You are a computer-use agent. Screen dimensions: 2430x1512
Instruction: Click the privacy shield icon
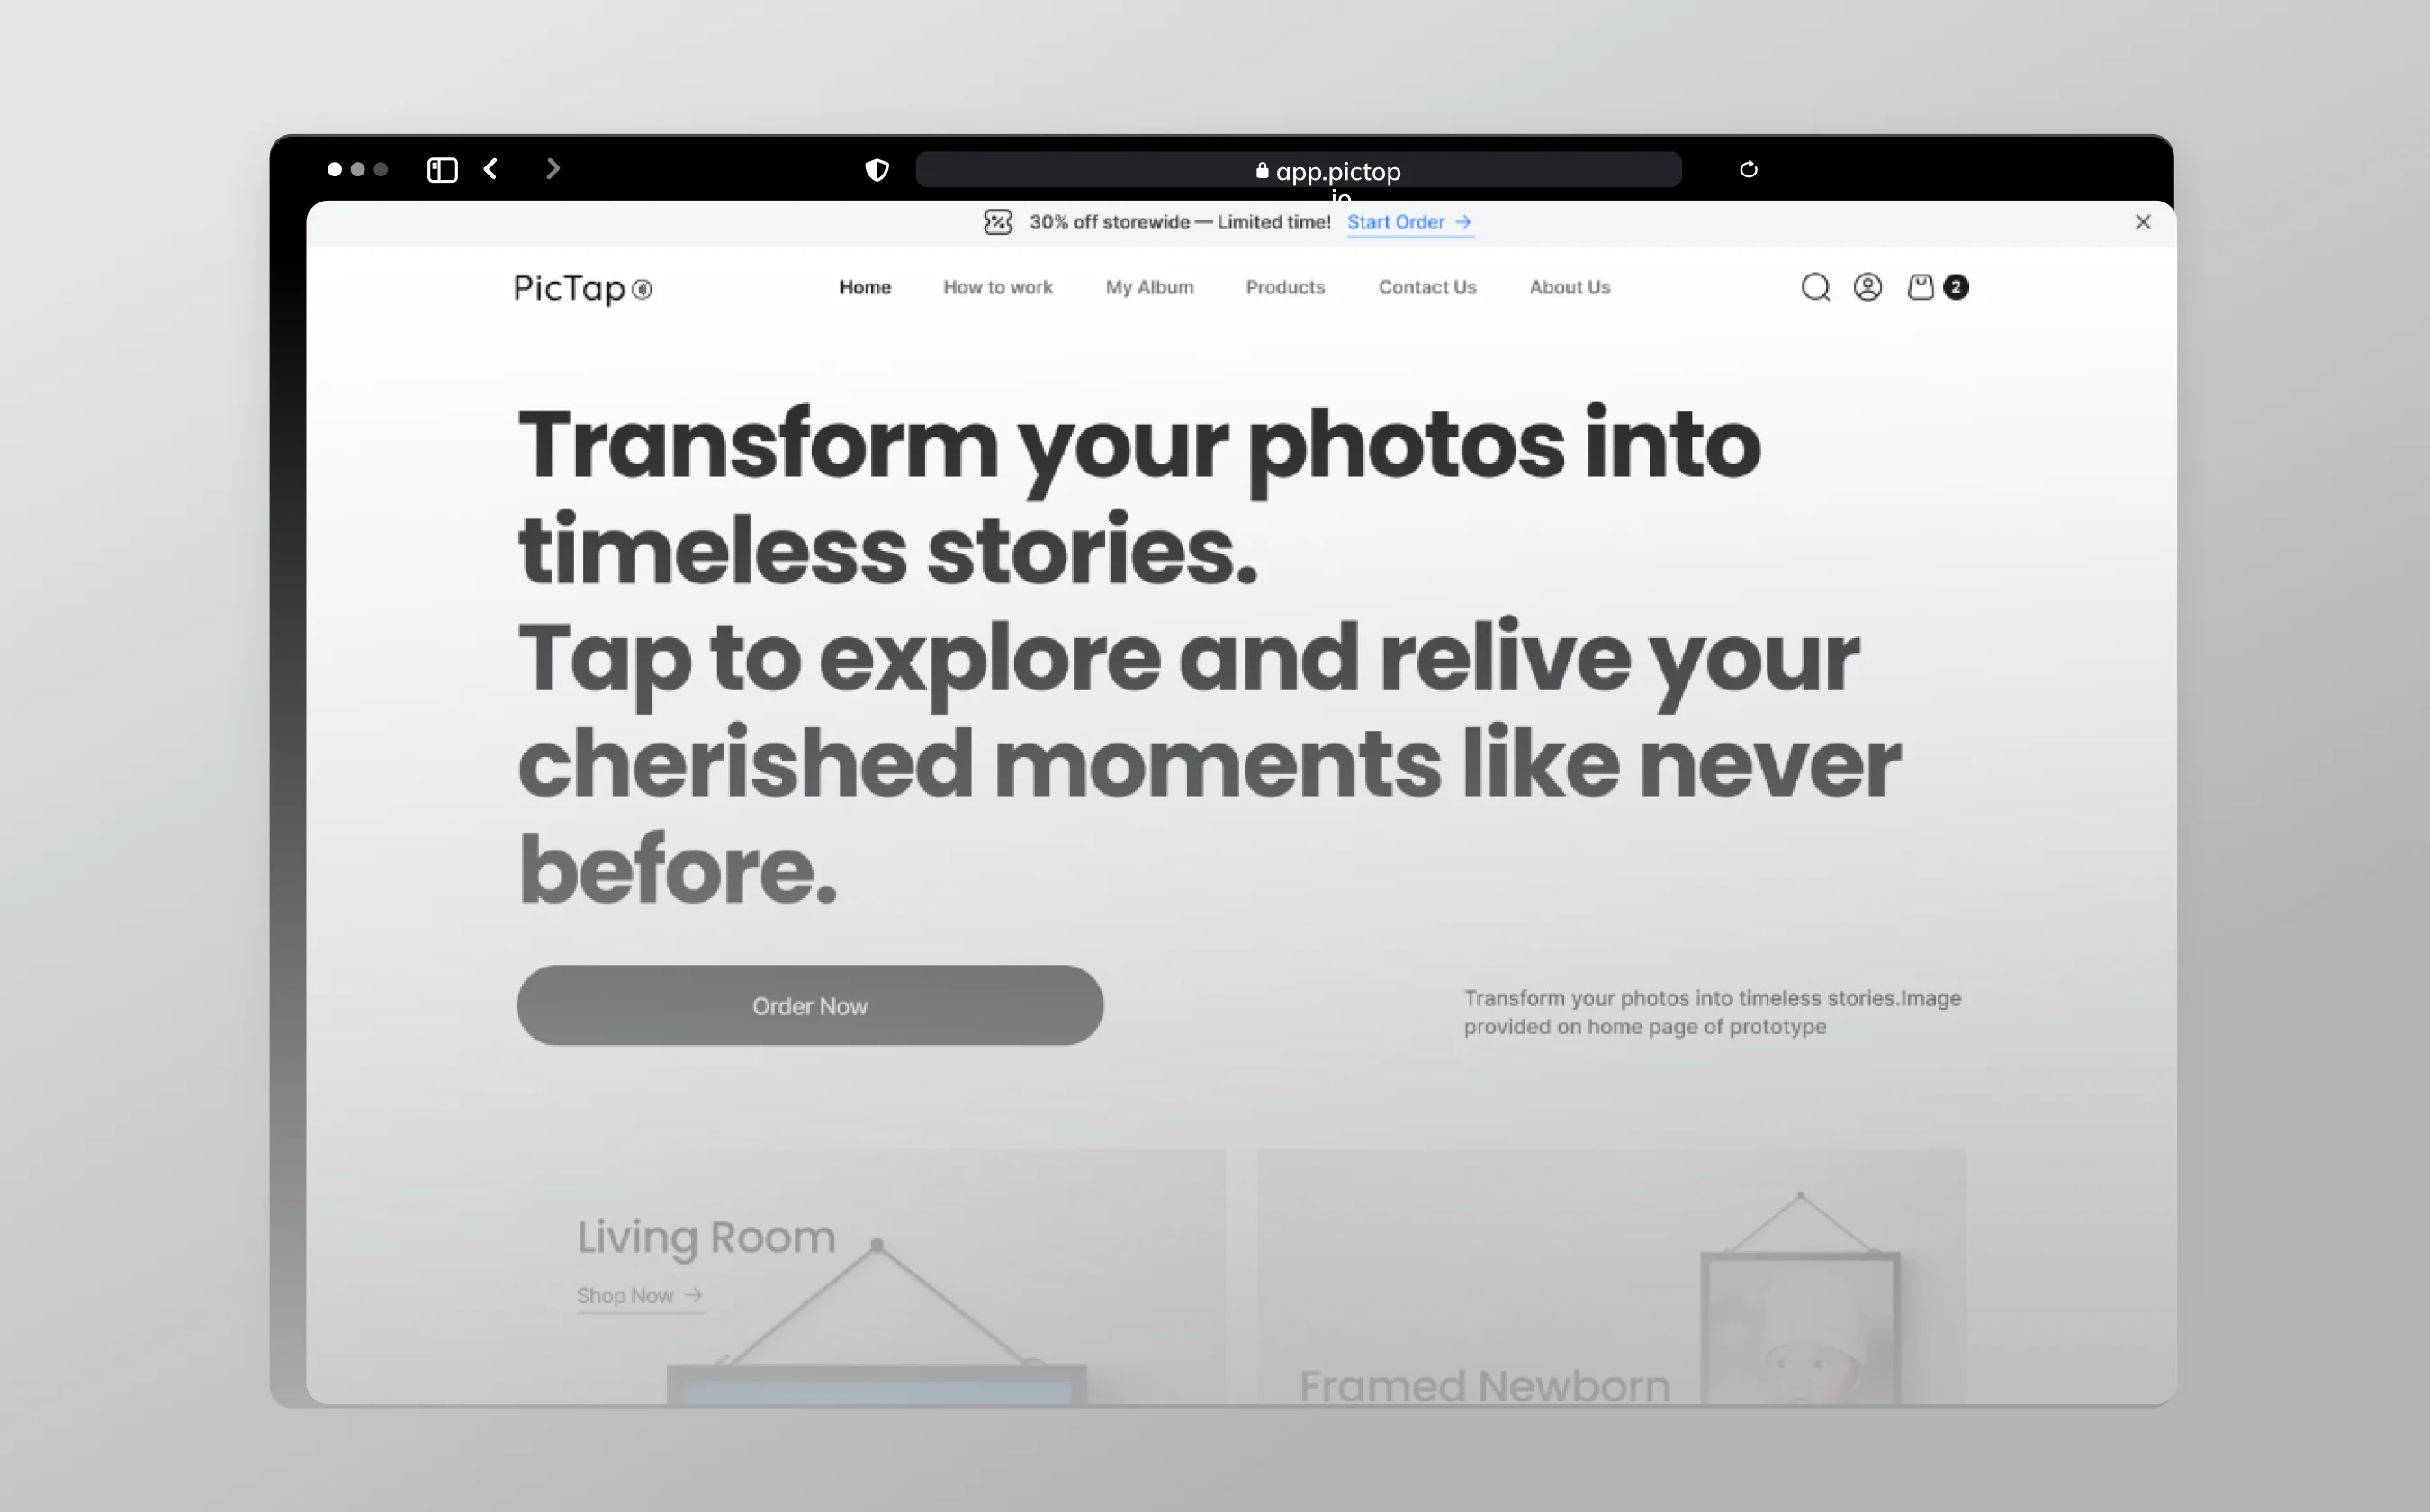877,170
